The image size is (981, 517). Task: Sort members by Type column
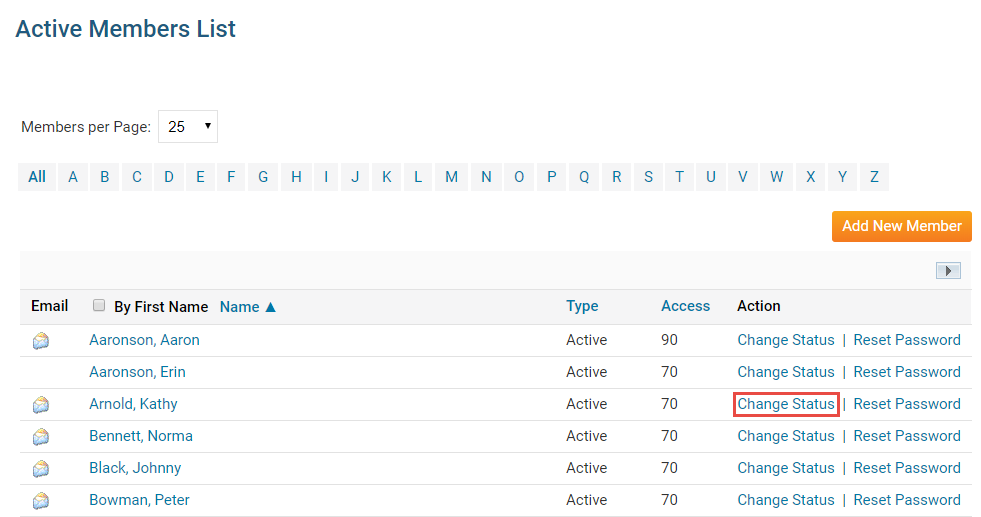582,306
